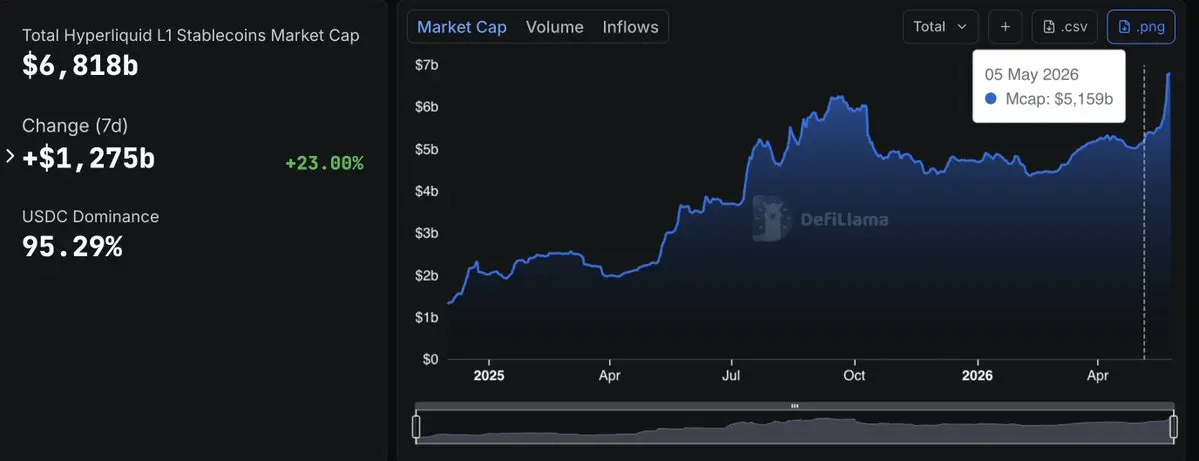Click the download icon in .csv button
This screenshot has width=1199, height=461.
[1049, 27]
